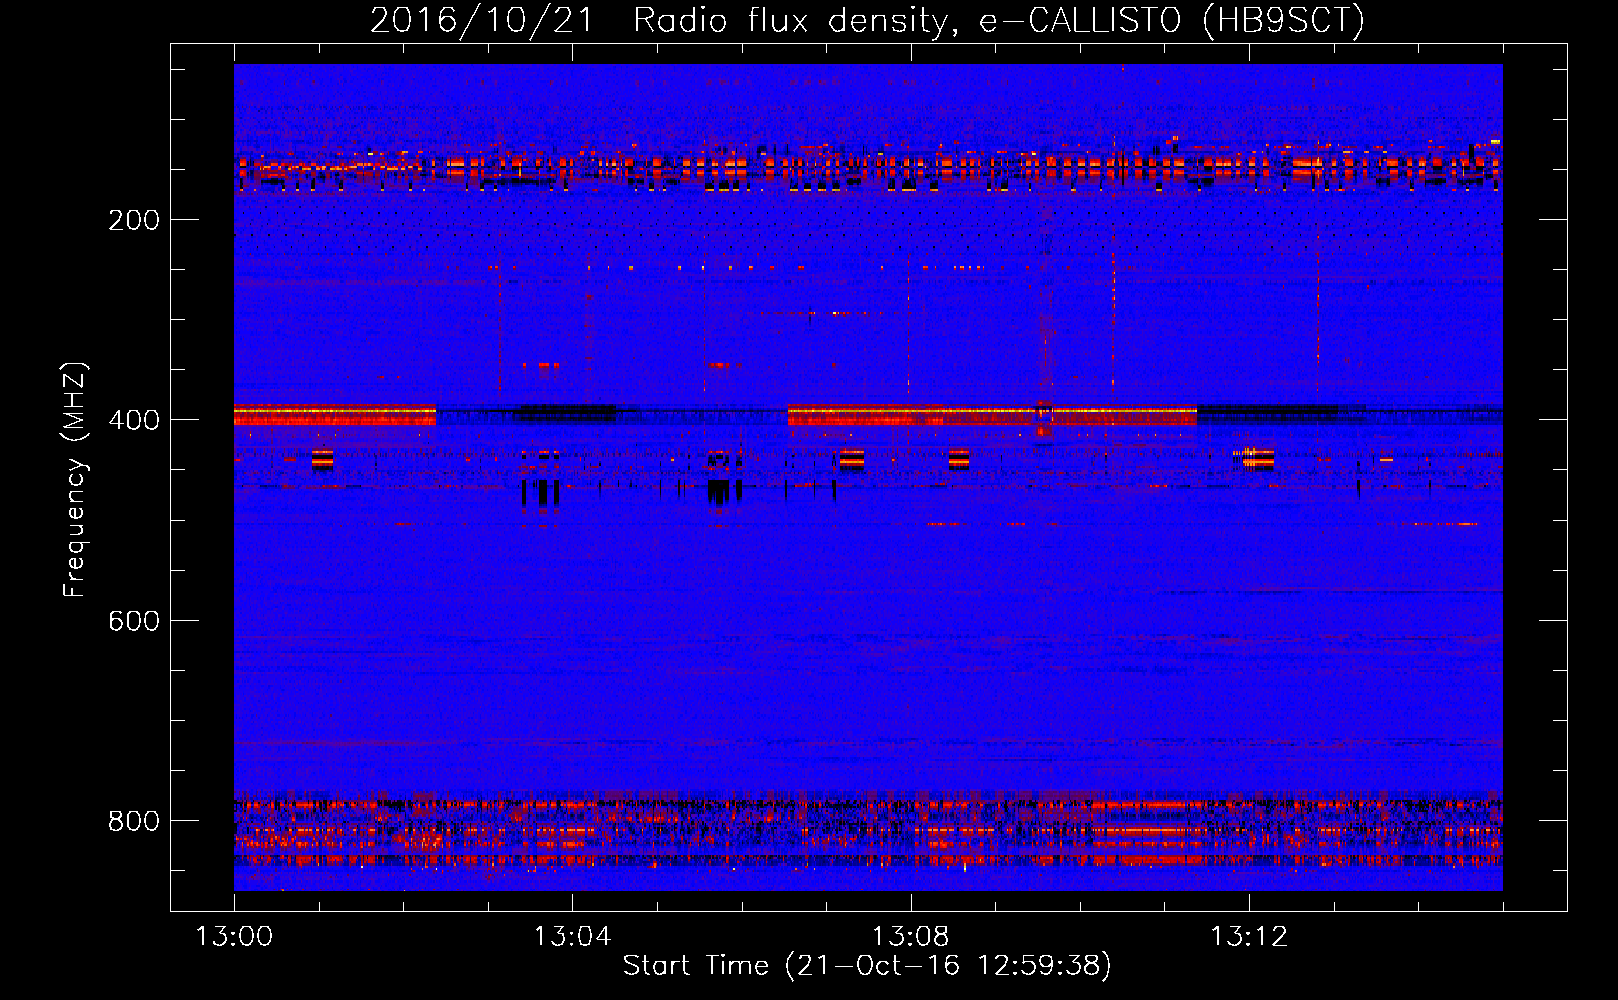Click the 13:12 time tick label

pos(1249,937)
